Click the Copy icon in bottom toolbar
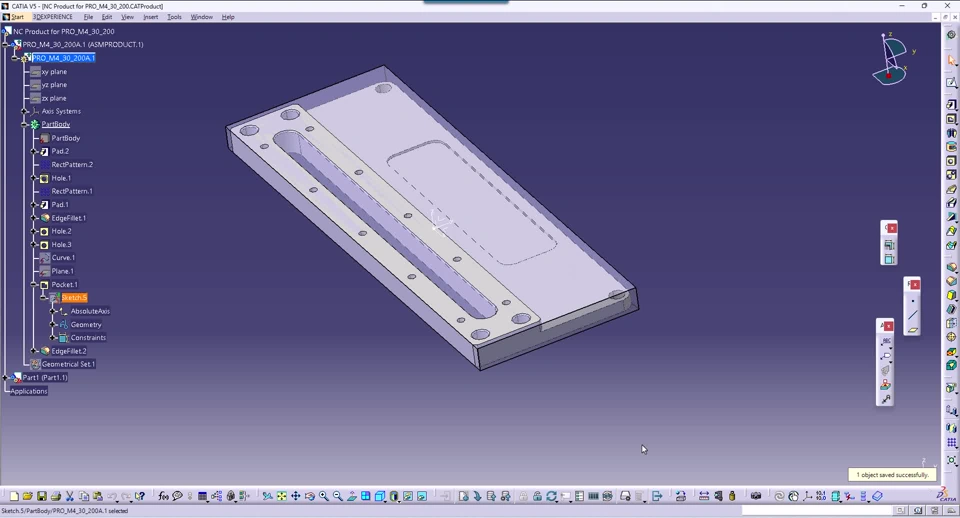The width and height of the screenshot is (960, 518). click(84, 496)
